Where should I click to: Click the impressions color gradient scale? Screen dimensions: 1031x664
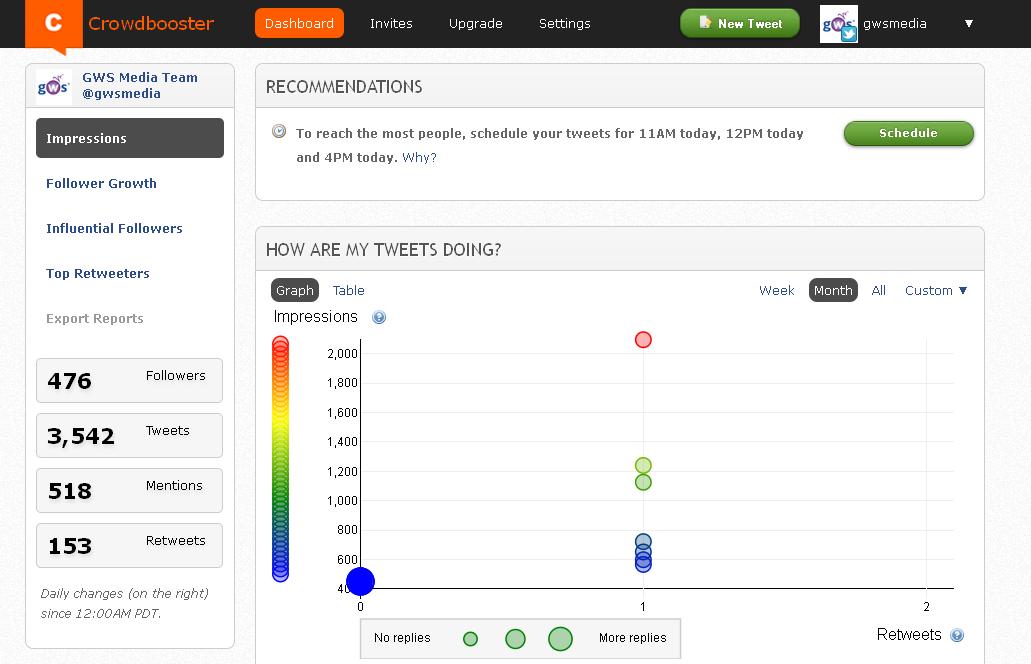[x=280, y=459]
